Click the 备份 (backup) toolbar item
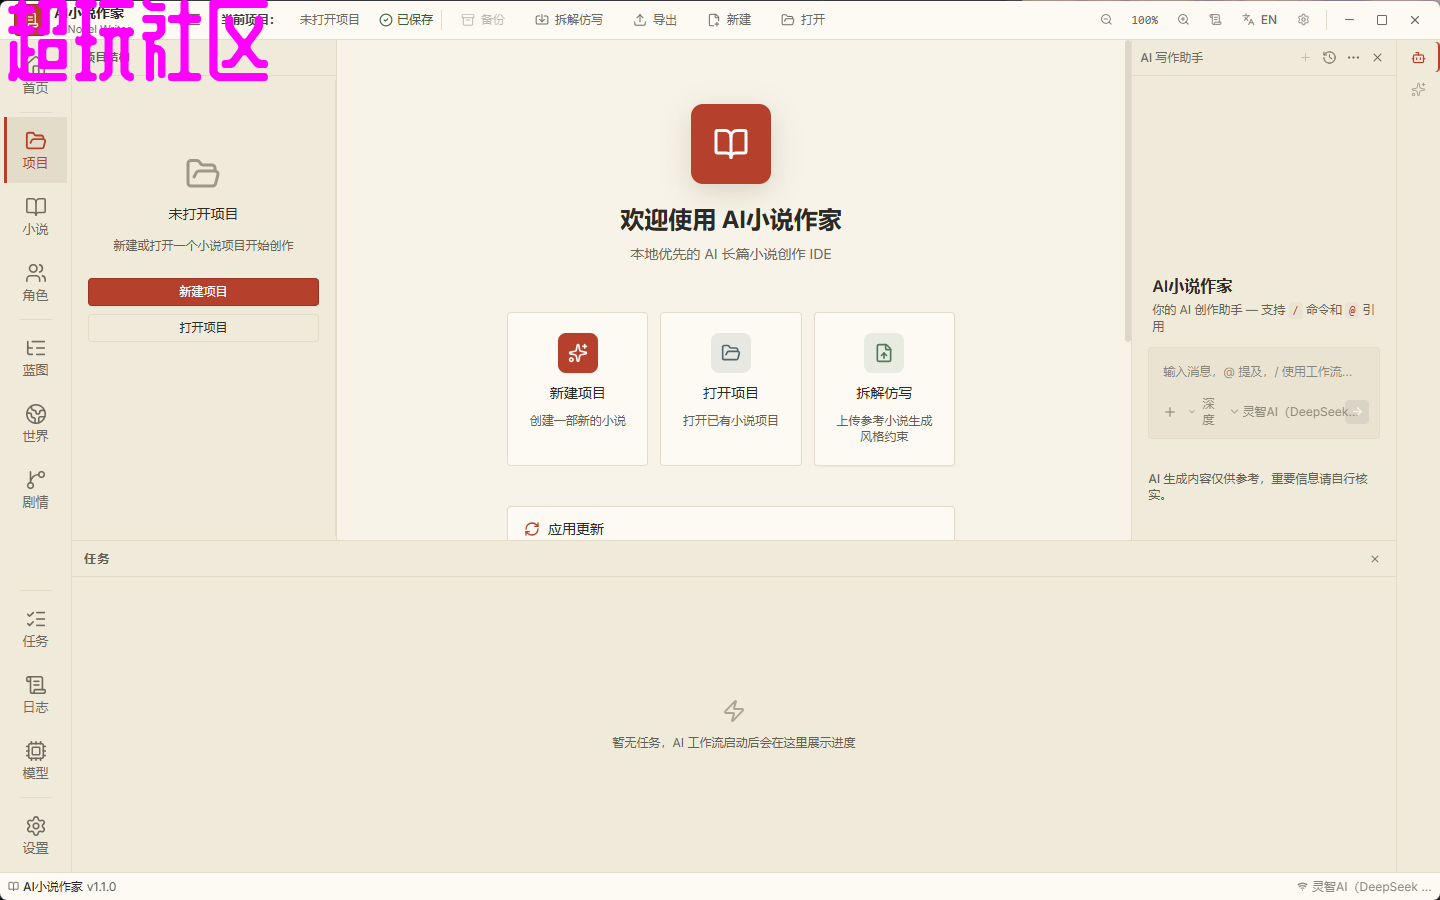Viewport: 1440px width, 900px height. (x=483, y=20)
